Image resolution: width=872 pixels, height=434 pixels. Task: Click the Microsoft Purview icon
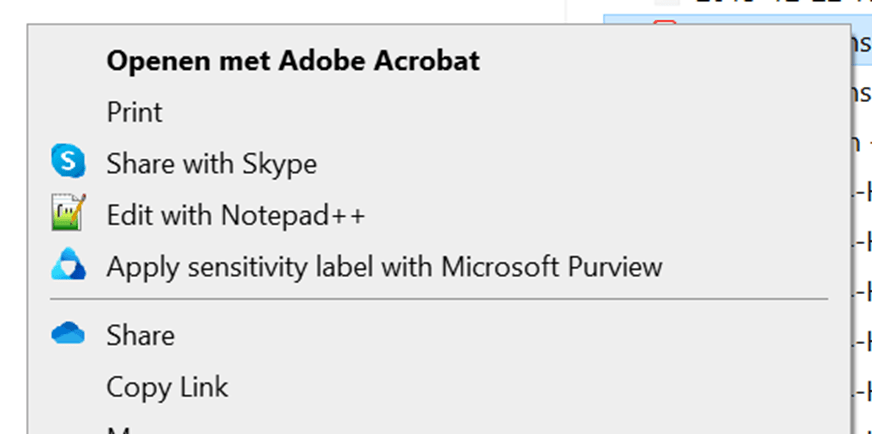pyautogui.click(x=69, y=267)
